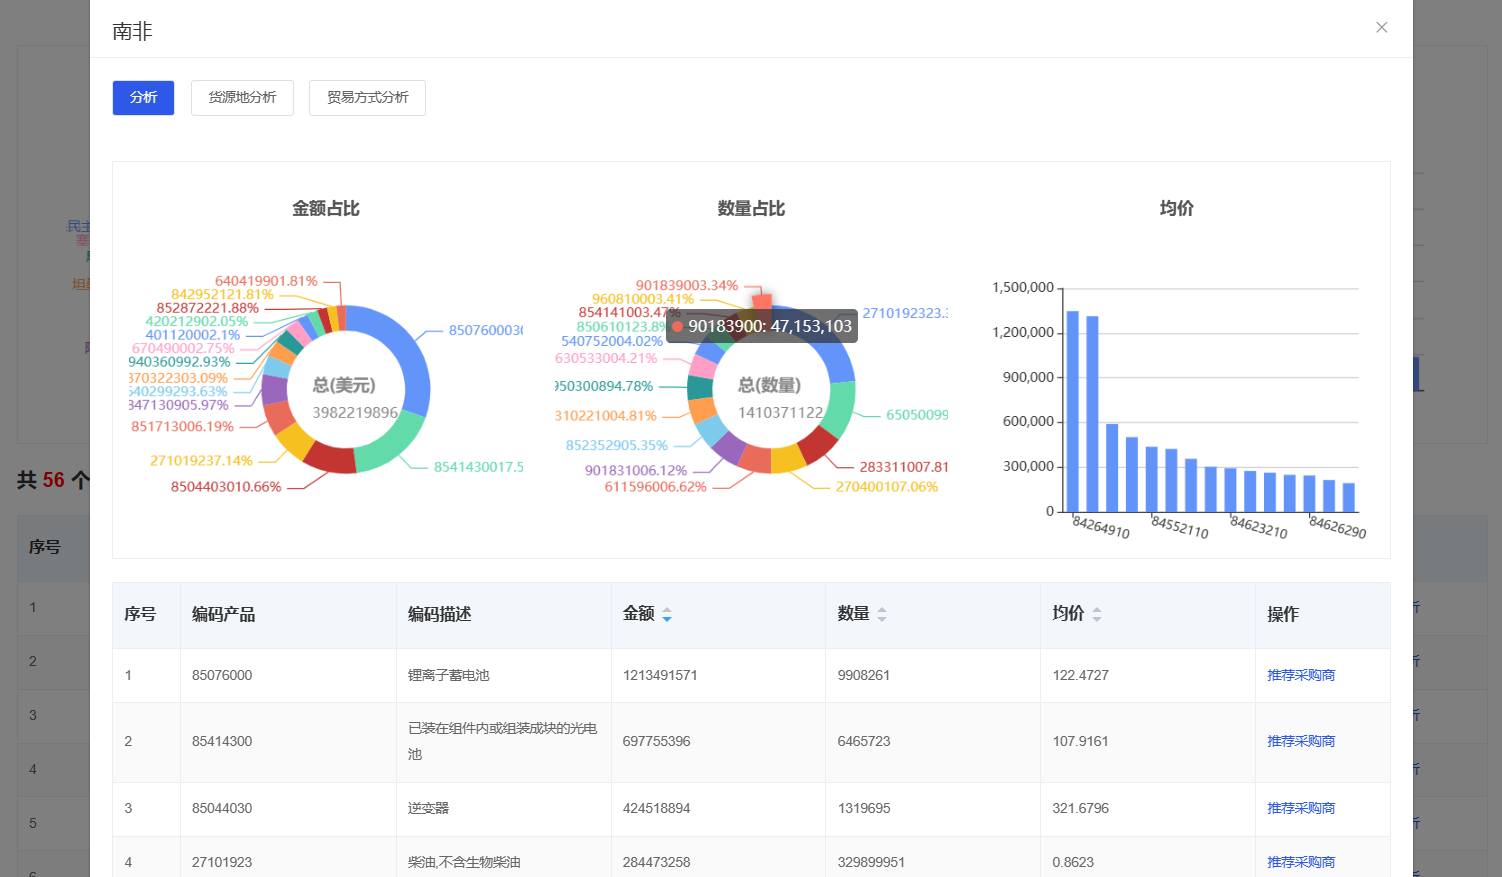Select the red 85044030 slice in 金额占比 donut
This screenshot has width=1502, height=877.
point(330,459)
